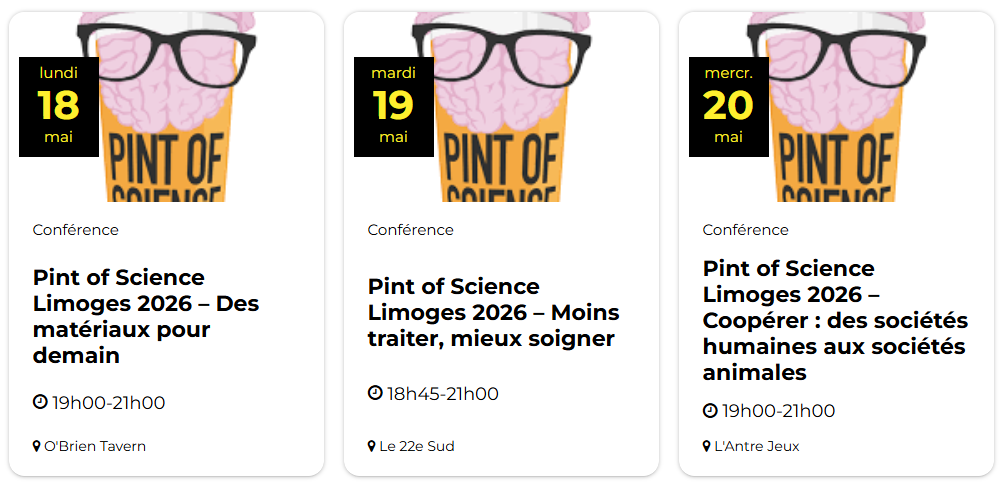The image size is (1007, 488).
Task: Click location pin next to L'Antre Jeux
Action: pyautogui.click(x=707, y=446)
